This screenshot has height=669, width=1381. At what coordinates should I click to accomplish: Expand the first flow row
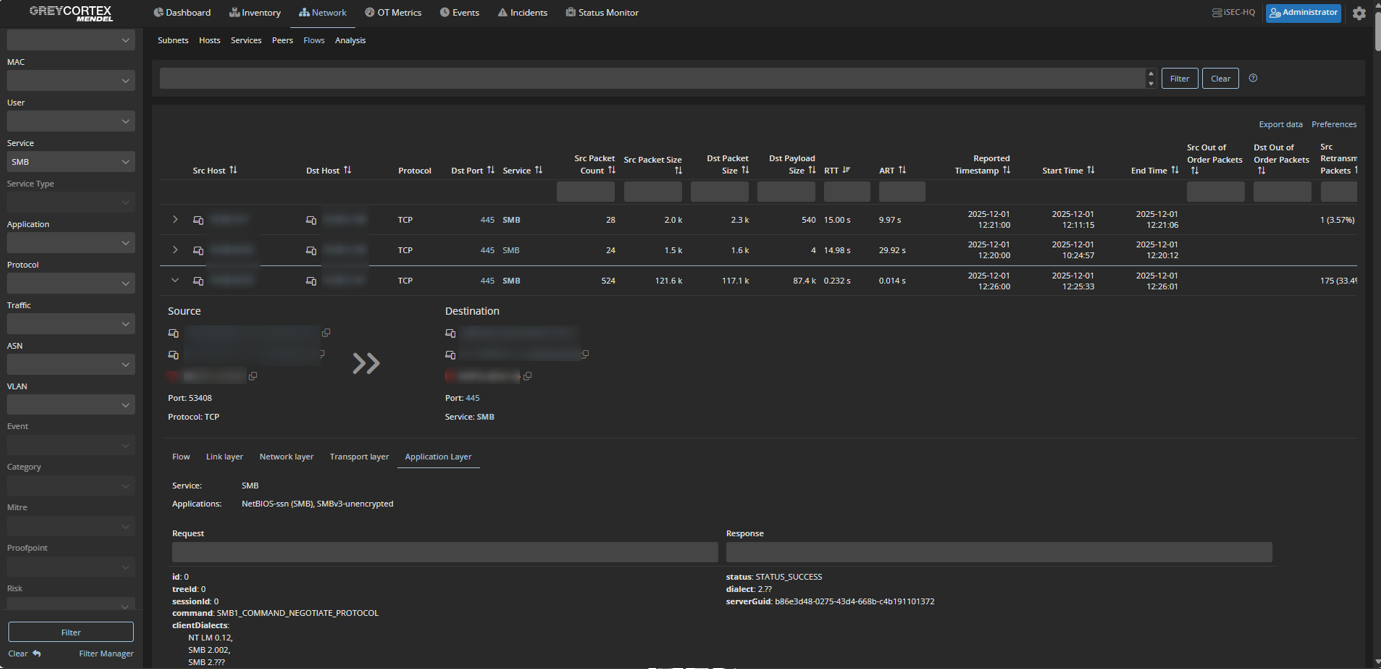[175, 220]
